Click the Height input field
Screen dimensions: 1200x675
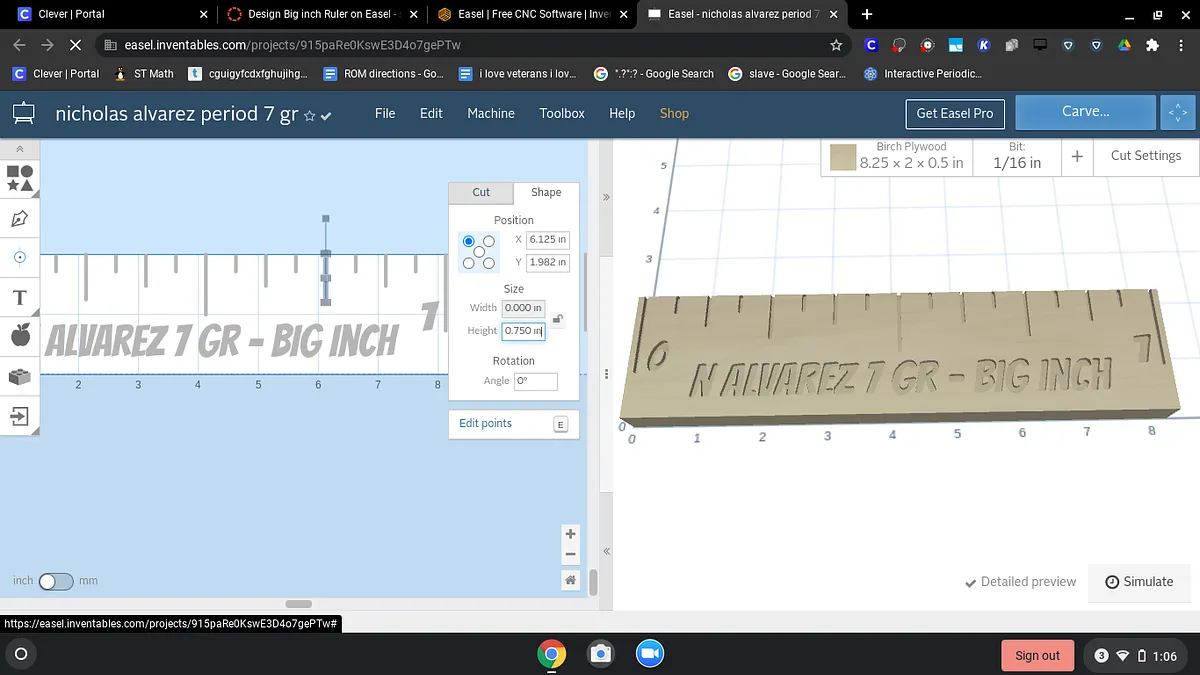[522, 330]
